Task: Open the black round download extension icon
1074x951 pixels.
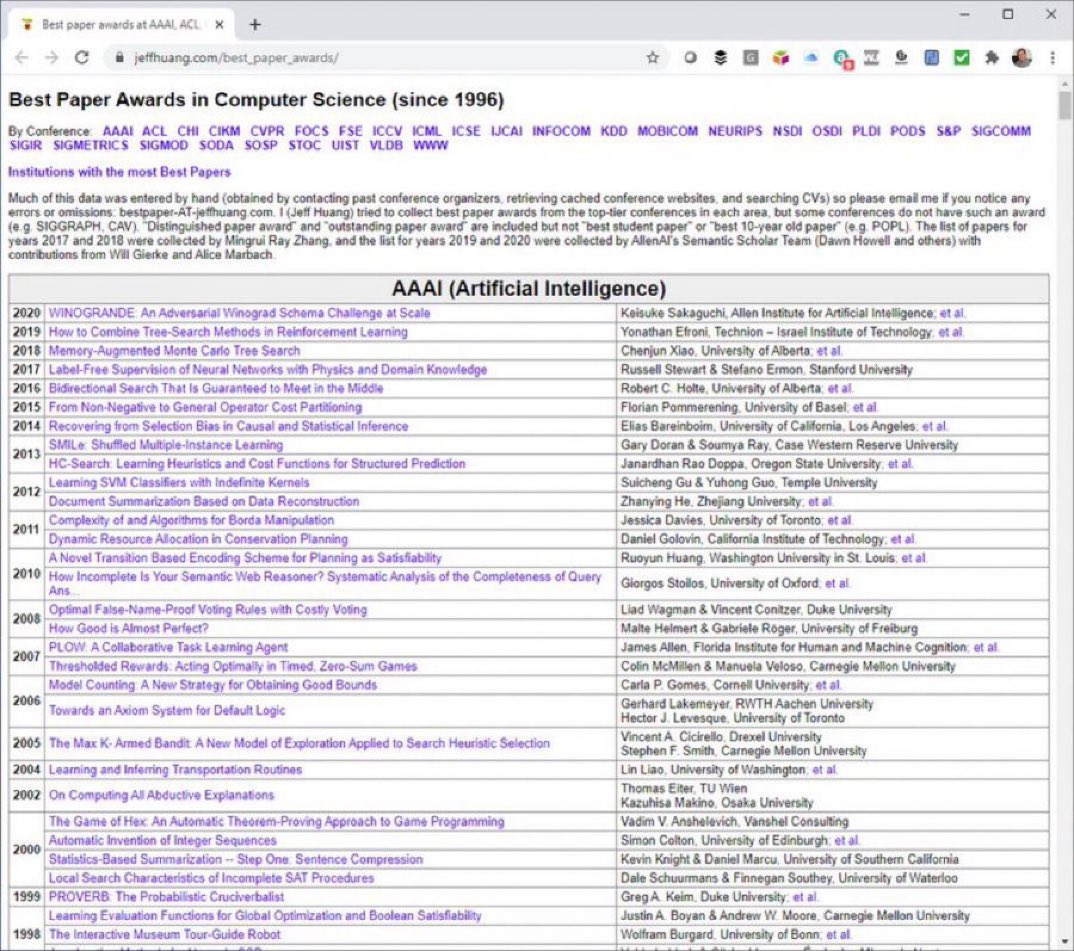Action: click(x=901, y=58)
